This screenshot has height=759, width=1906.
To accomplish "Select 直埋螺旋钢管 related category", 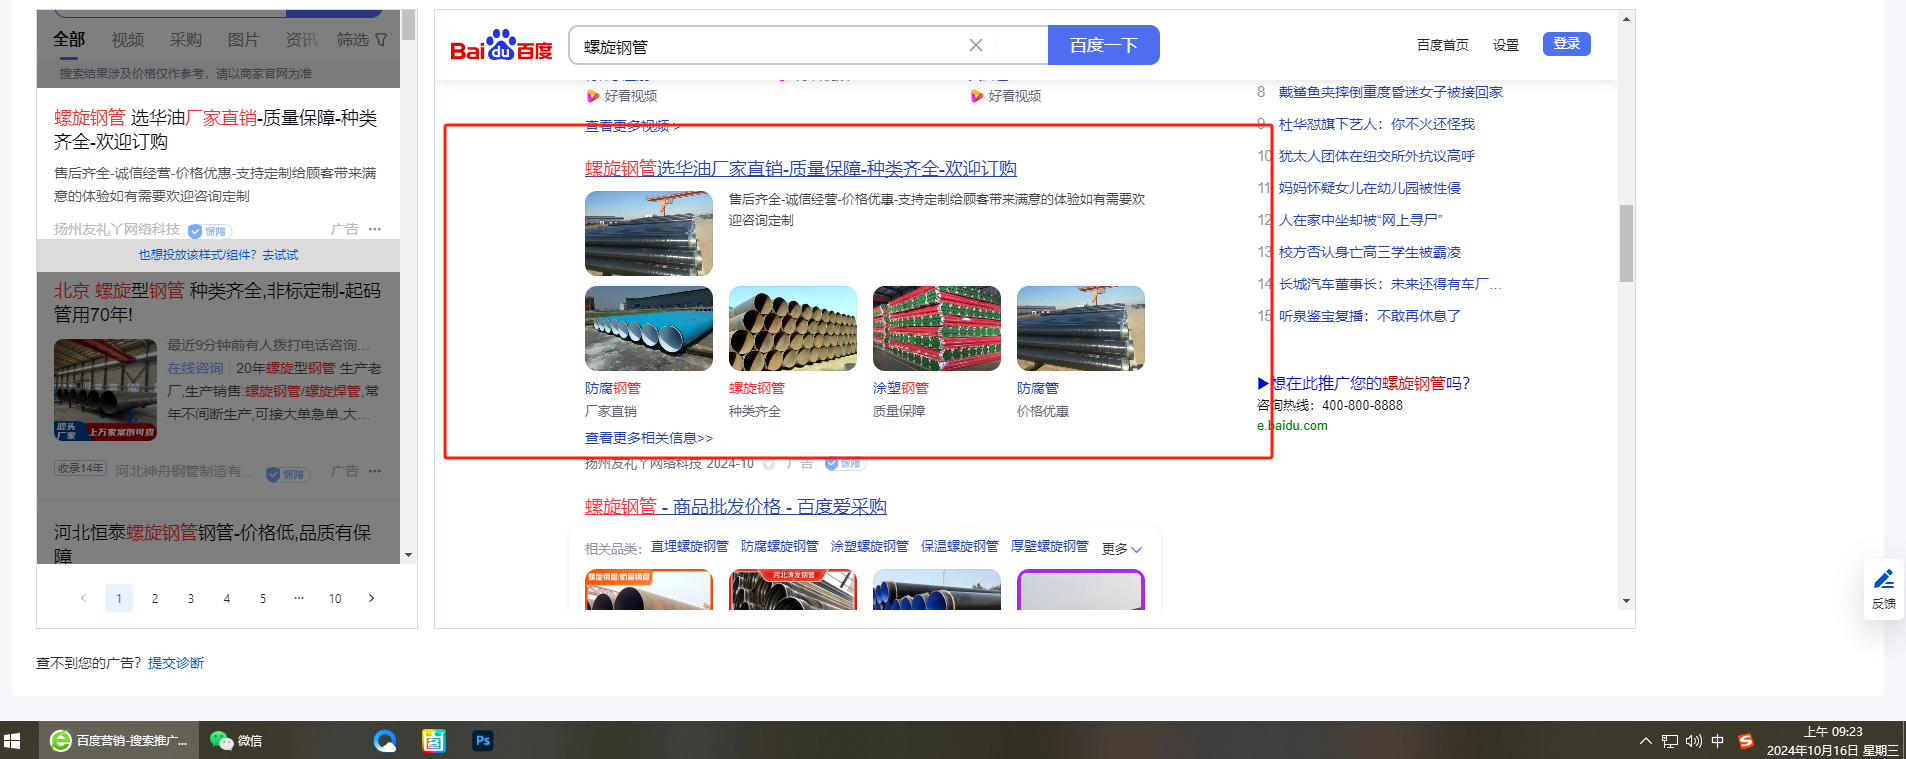I will pyautogui.click(x=690, y=546).
